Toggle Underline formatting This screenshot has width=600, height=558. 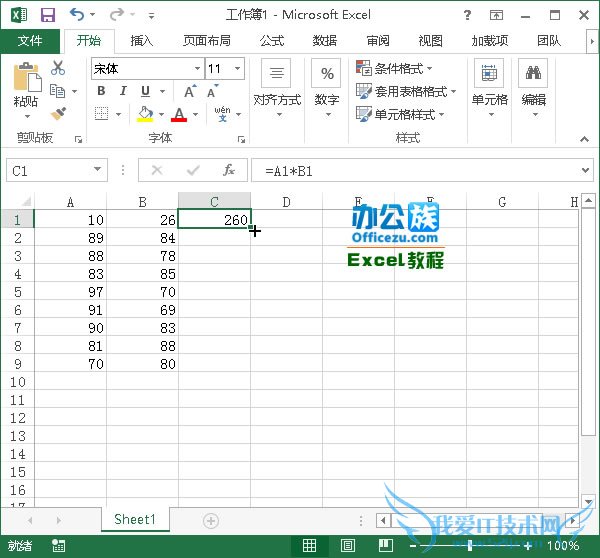tap(145, 91)
